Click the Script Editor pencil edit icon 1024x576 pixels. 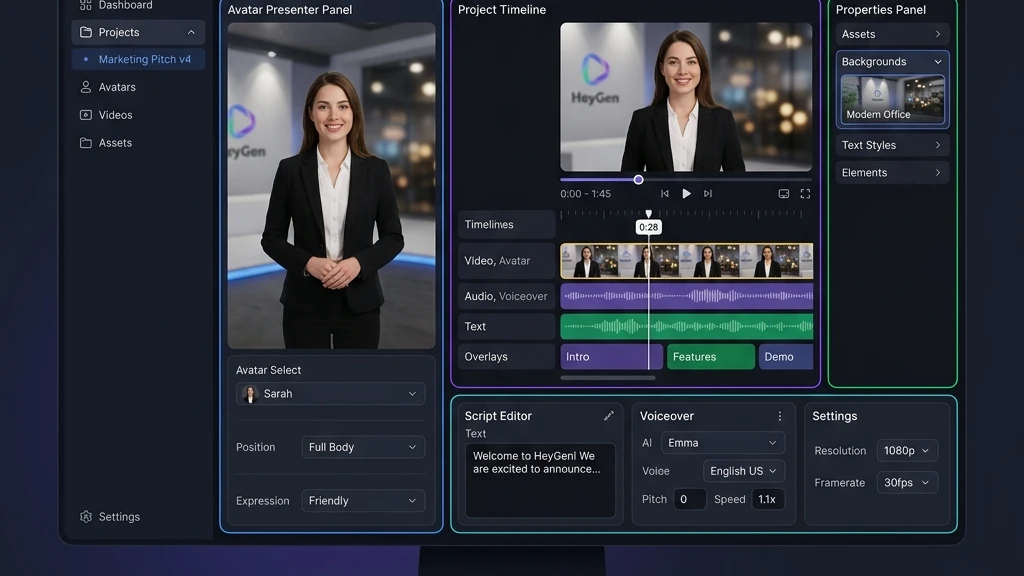pos(609,416)
